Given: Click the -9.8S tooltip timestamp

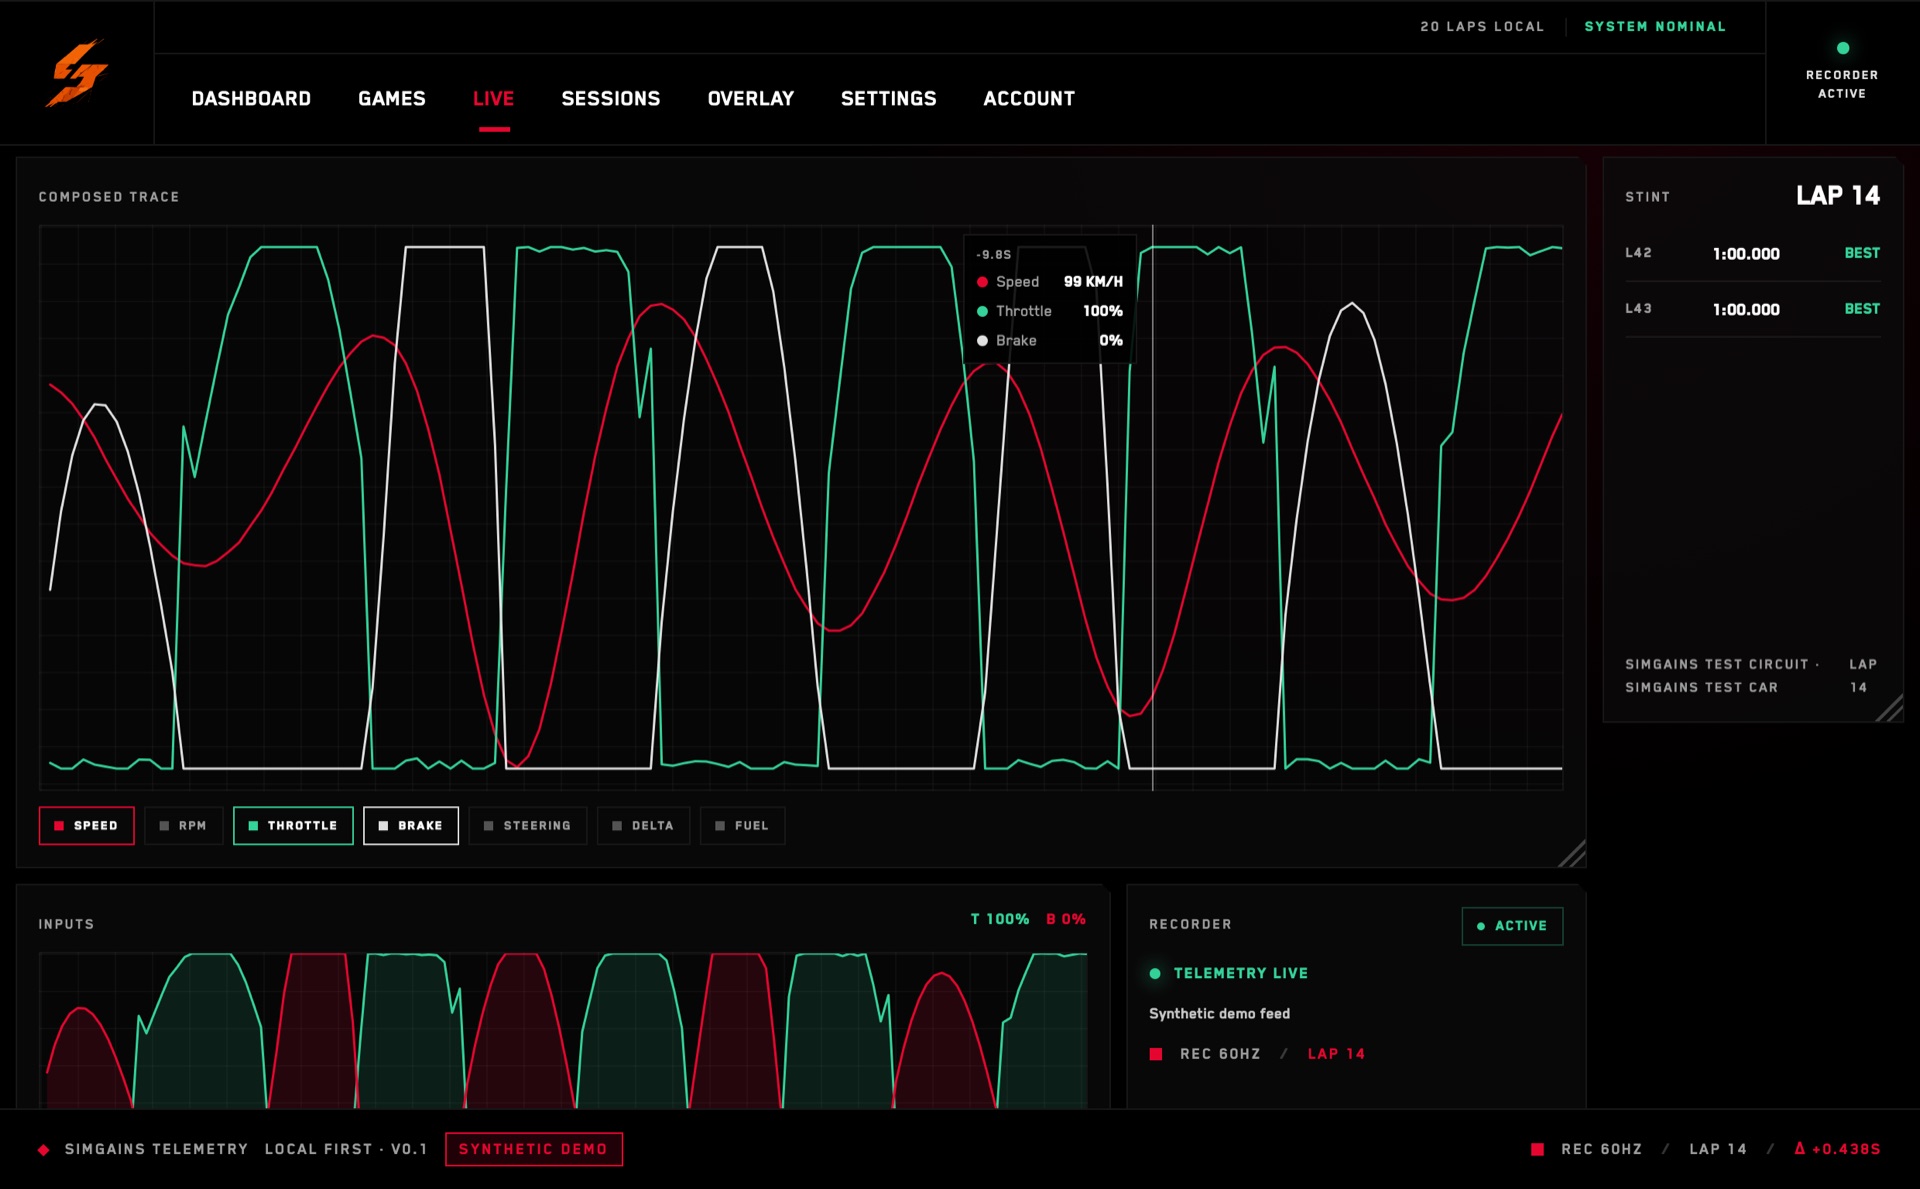Looking at the screenshot, I should click(993, 255).
